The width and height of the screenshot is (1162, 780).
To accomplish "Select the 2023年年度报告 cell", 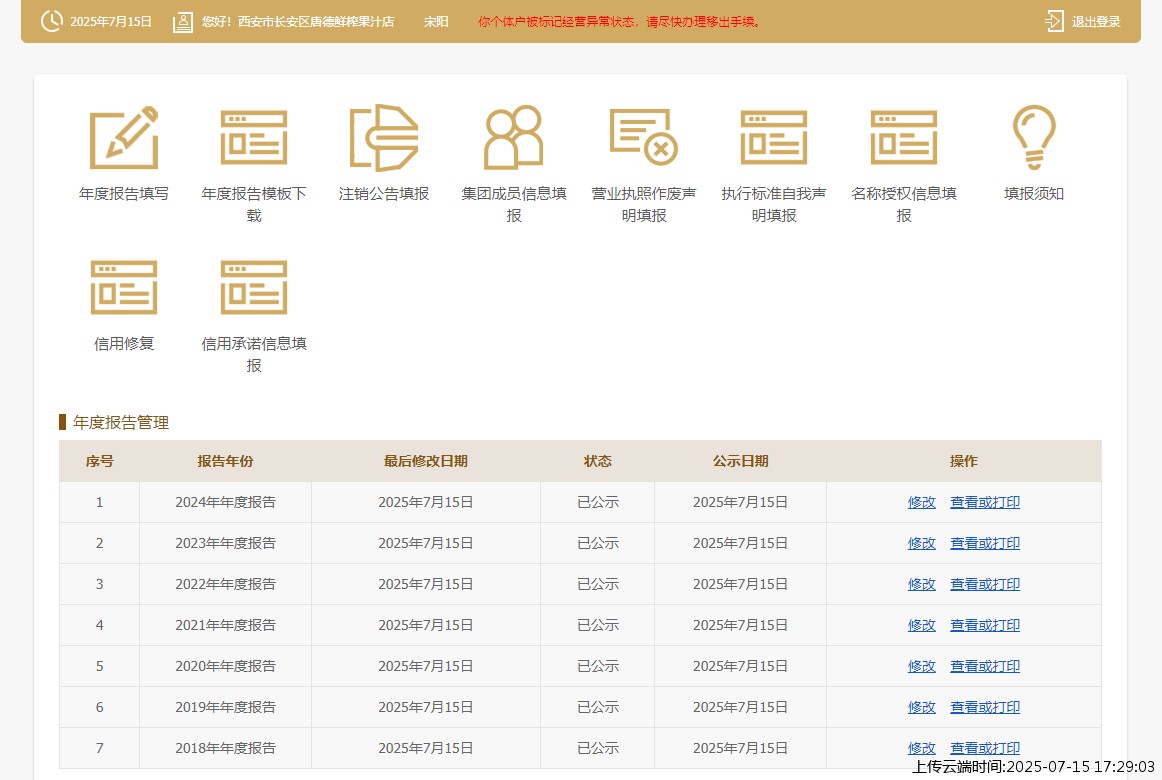I will coord(225,543).
